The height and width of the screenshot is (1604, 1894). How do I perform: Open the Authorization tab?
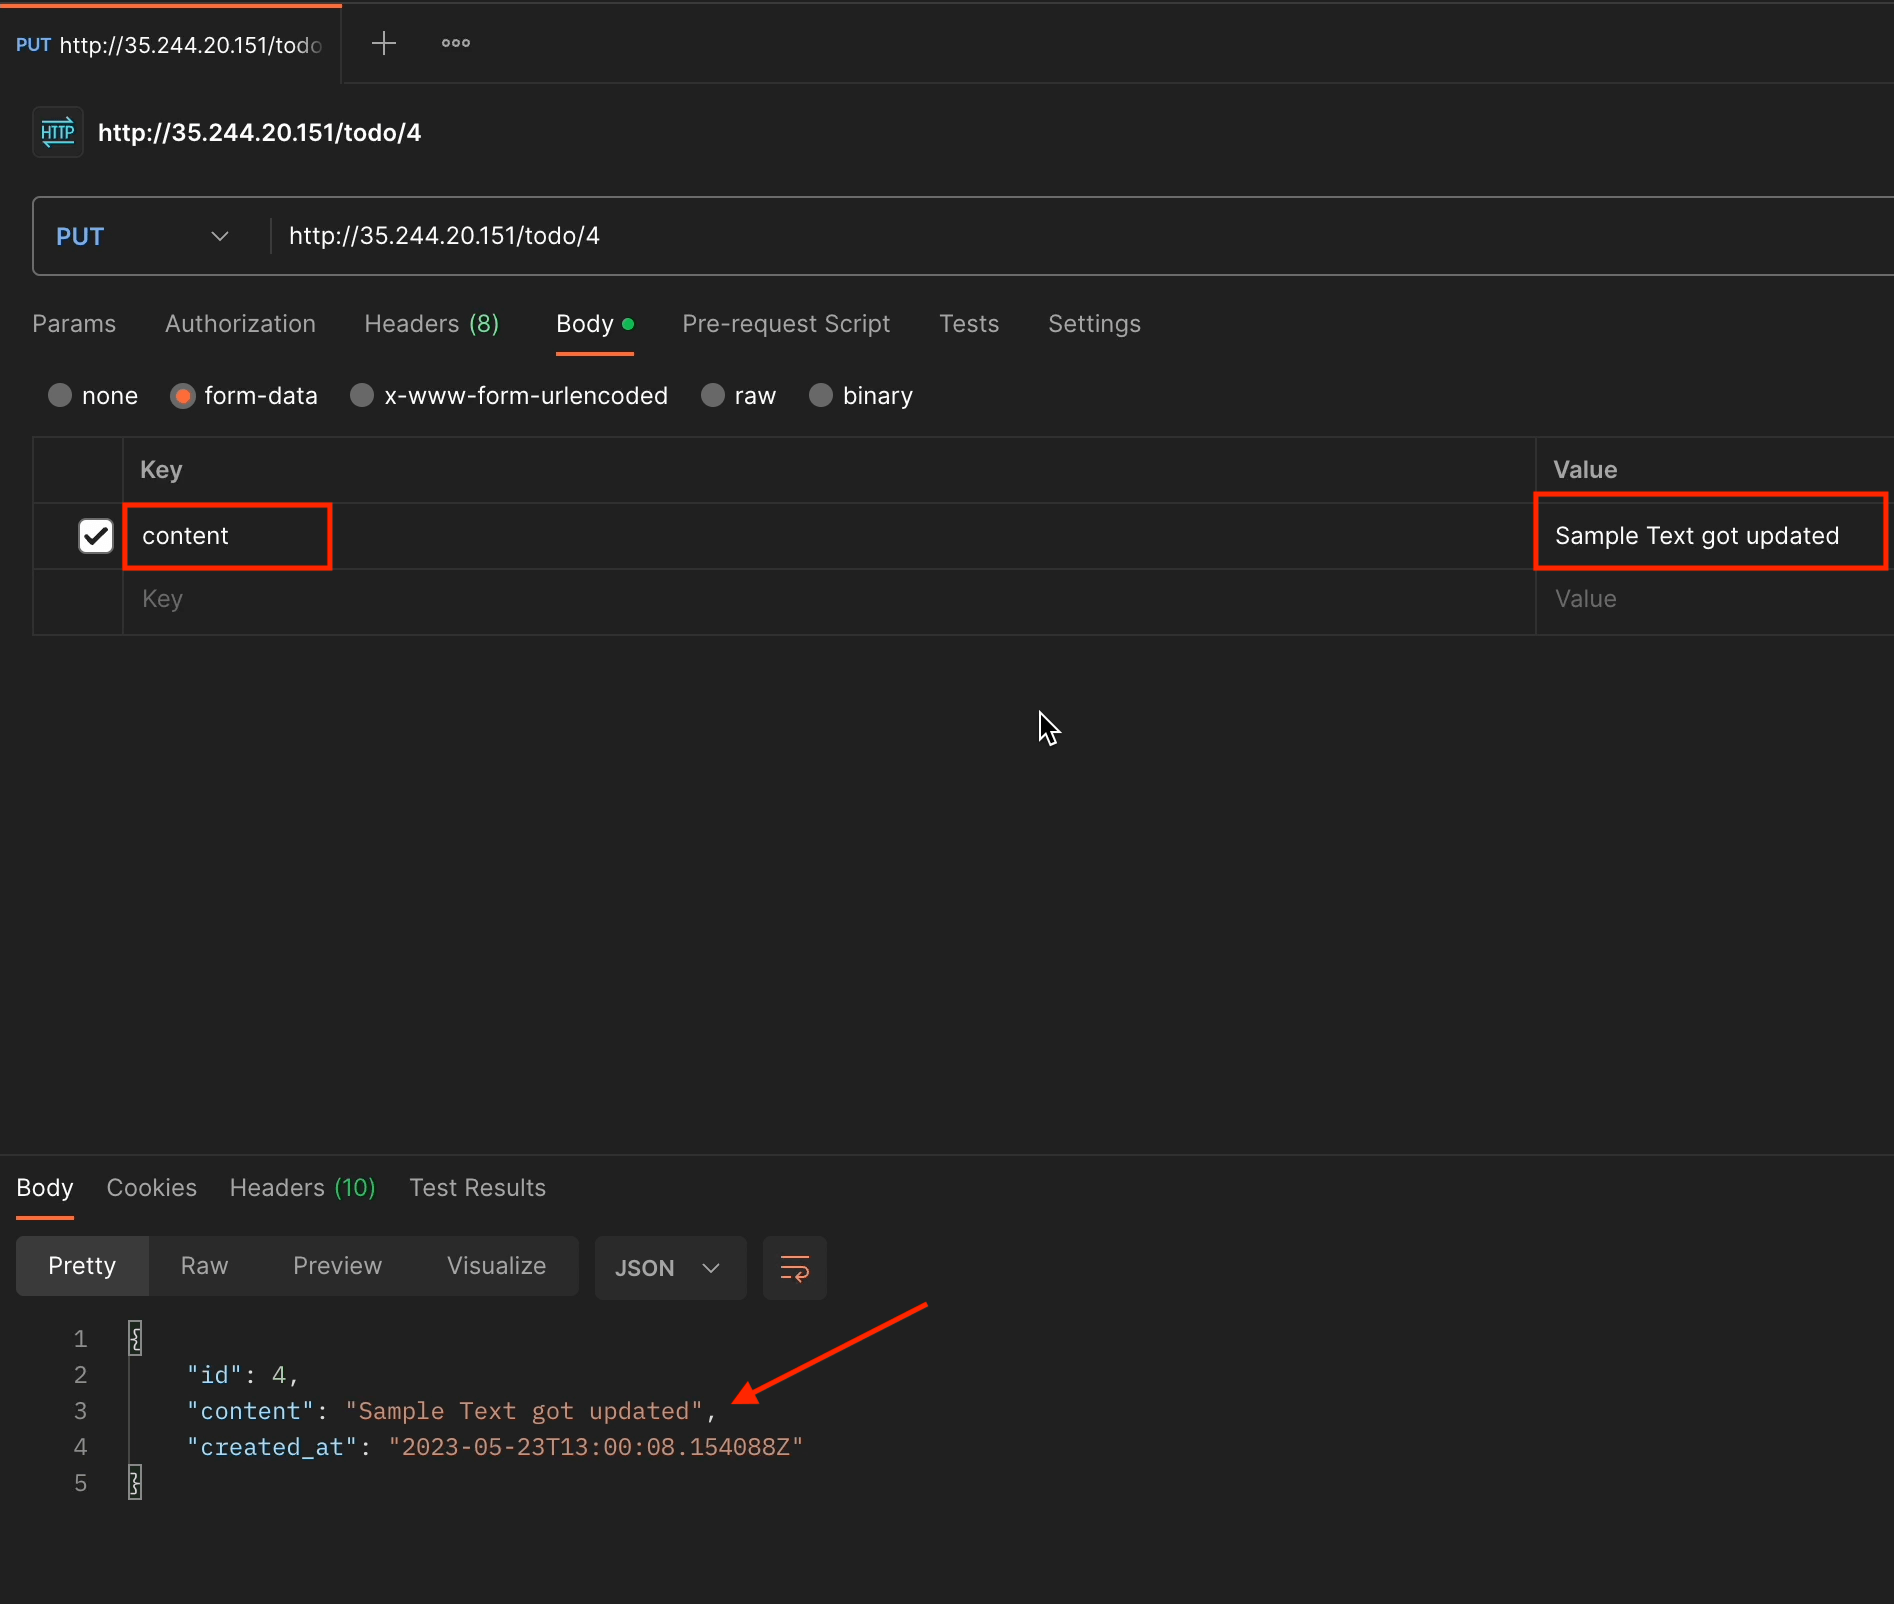point(240,324)
